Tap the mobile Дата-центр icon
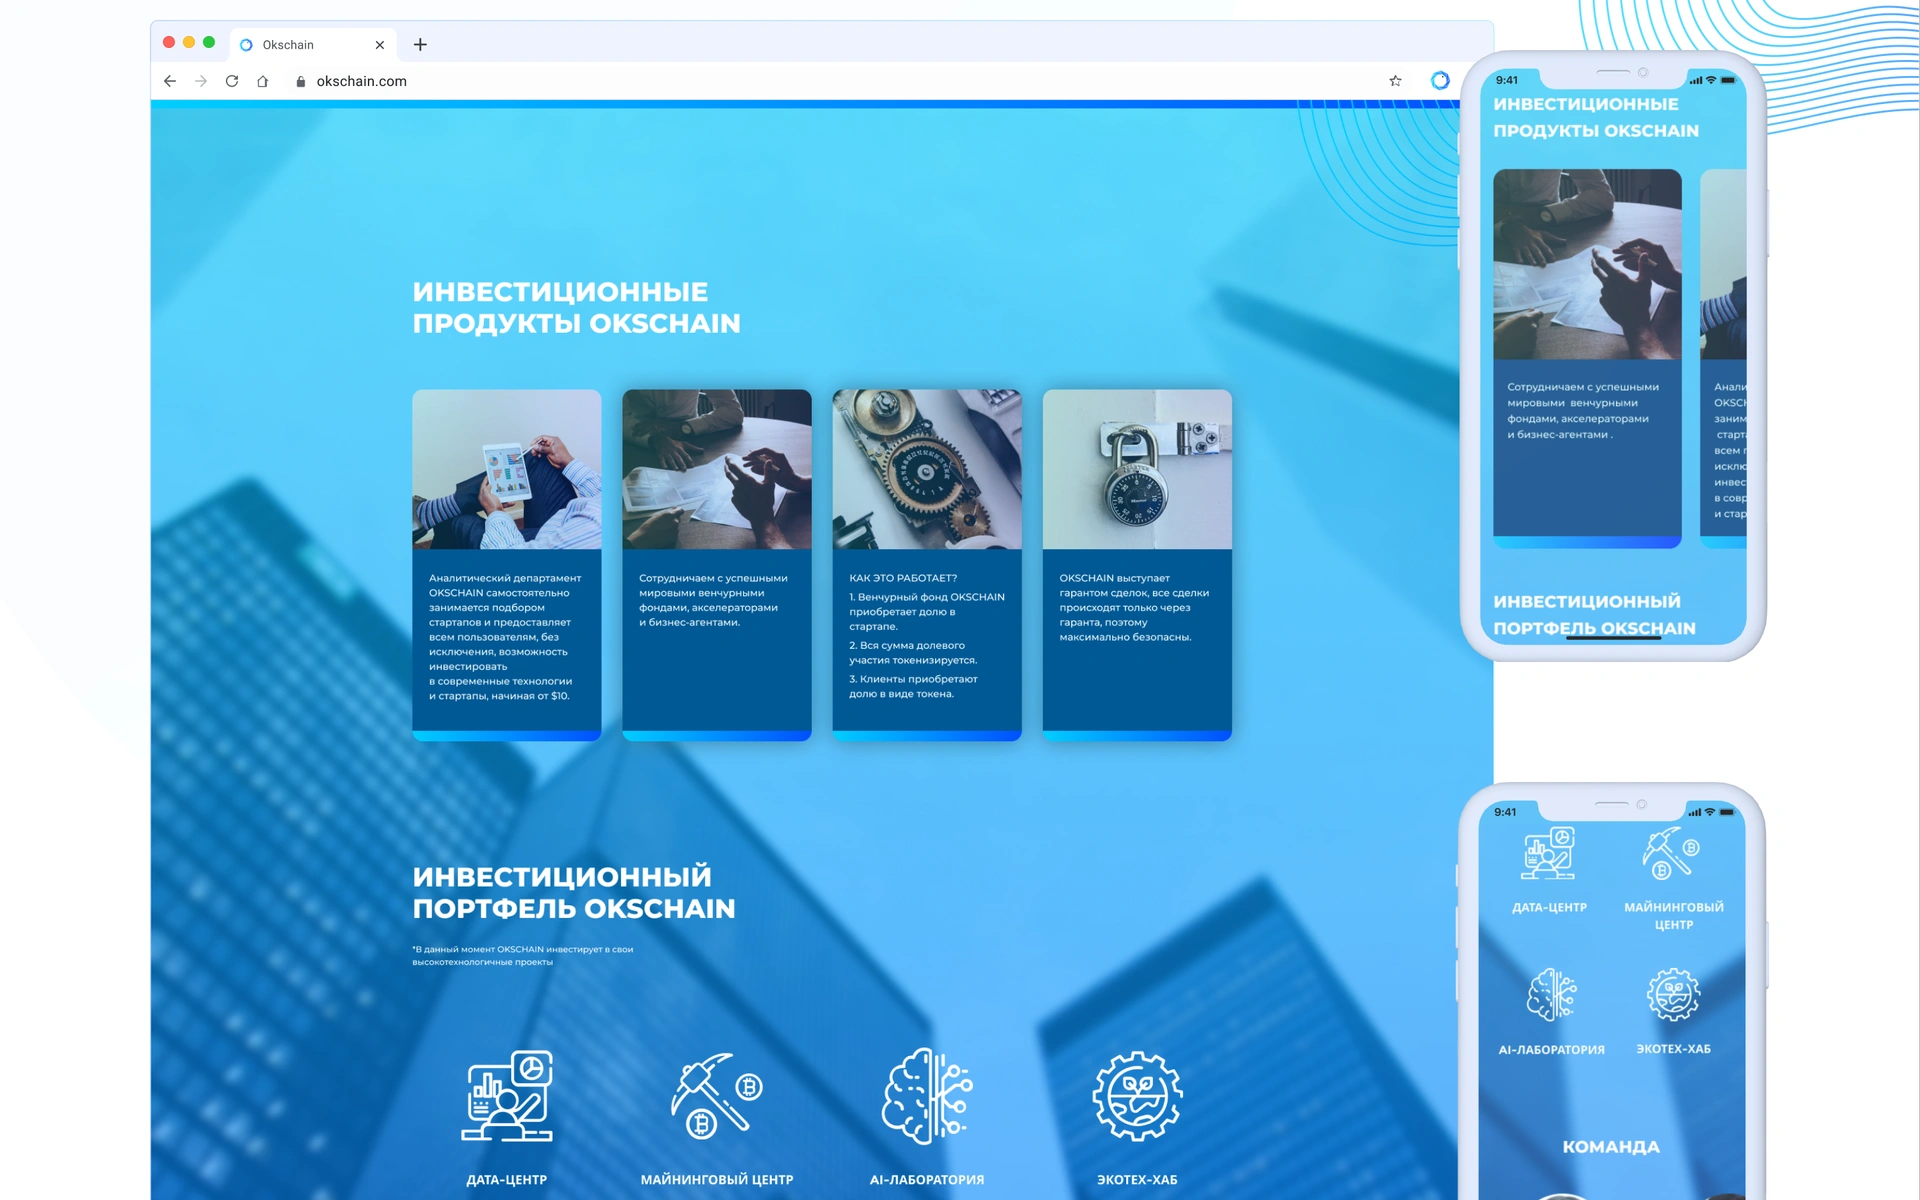Viewport: 1920px width, 1200px height. coord(1549,853)
